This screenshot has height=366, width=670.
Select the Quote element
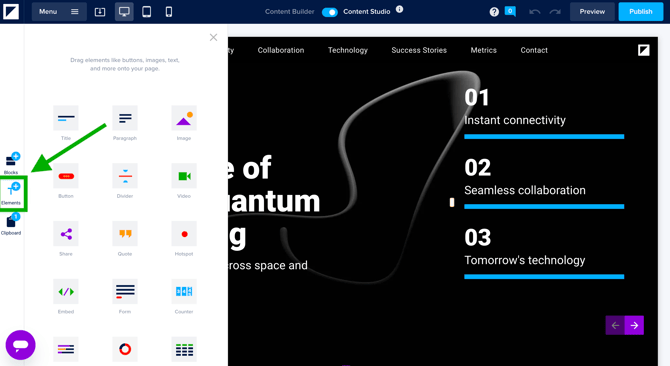point(125,234)
